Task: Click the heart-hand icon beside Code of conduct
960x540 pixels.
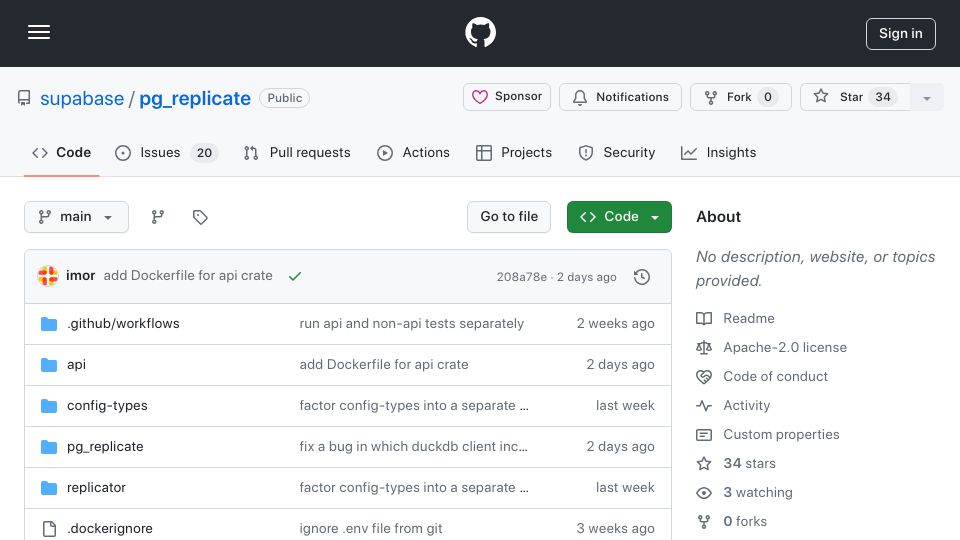Action: coord(704,377)
